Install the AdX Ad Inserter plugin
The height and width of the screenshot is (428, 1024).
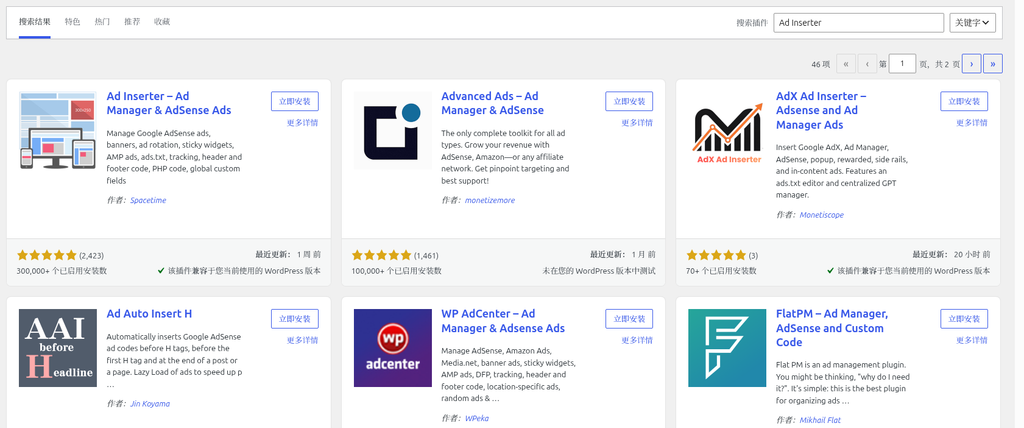click(964, 101)
